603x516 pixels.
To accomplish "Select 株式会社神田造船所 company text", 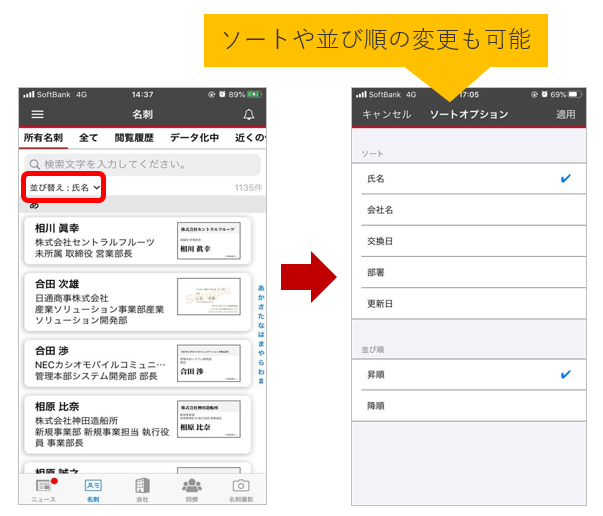I will tap(77, 421).
